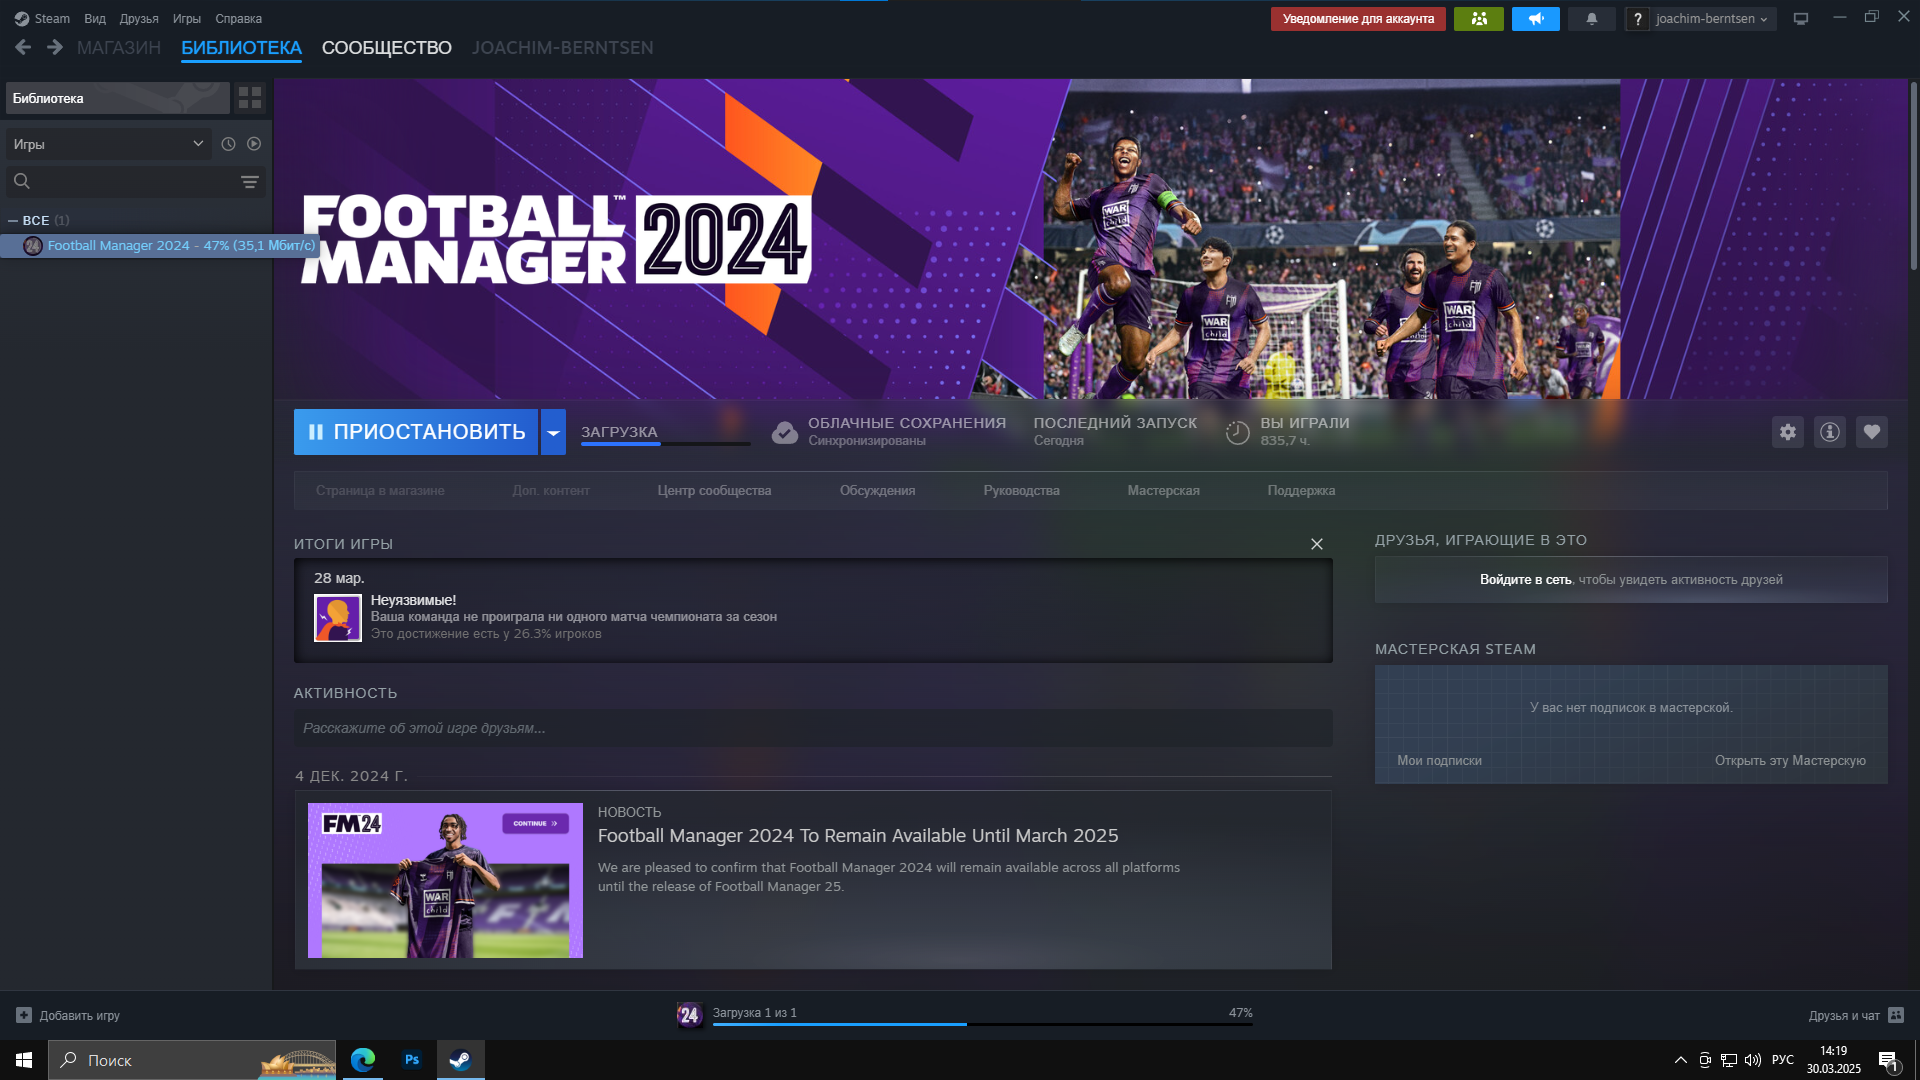The image size is (1920, 1080).
Task: Open the Мастерская link
Action: click(x=1163, y=491)
